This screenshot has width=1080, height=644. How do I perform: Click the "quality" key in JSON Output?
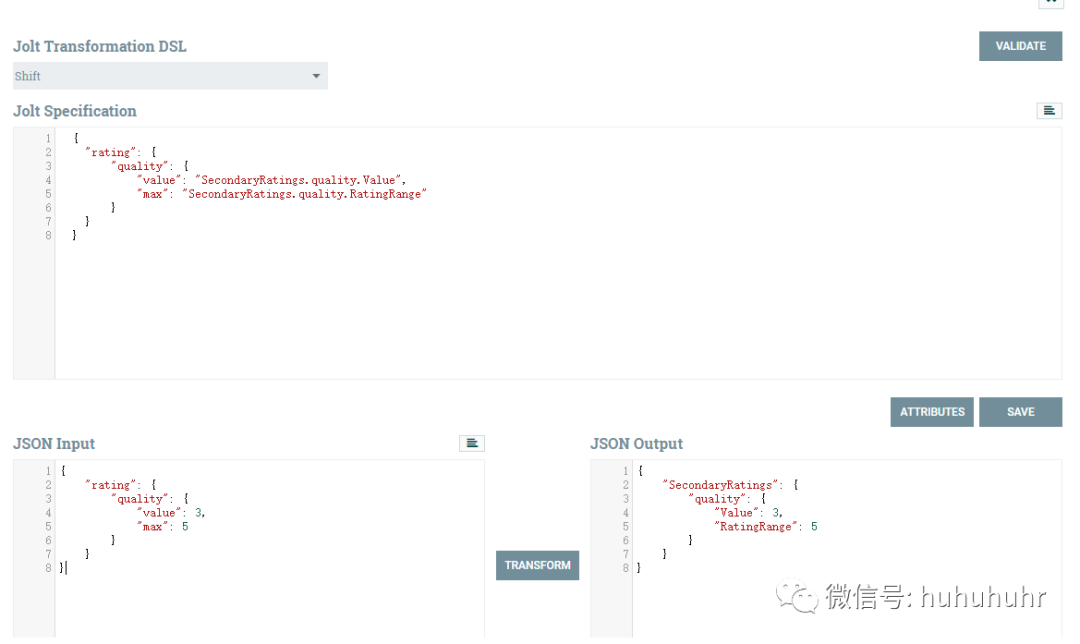(717, 499)
